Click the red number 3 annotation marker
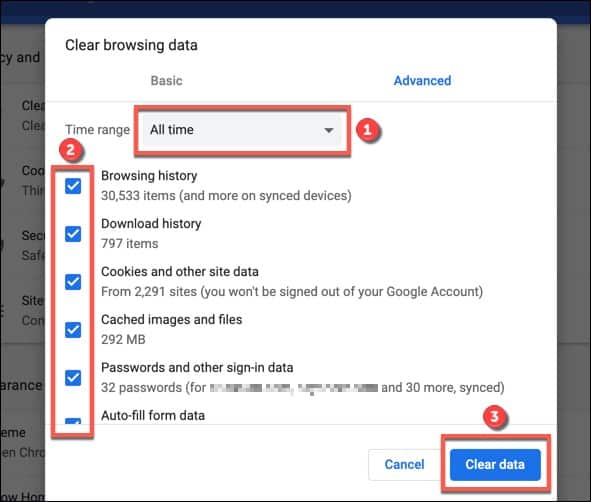Screen dimensions: 591x502 pyautogui.click(x=495, y=416)
